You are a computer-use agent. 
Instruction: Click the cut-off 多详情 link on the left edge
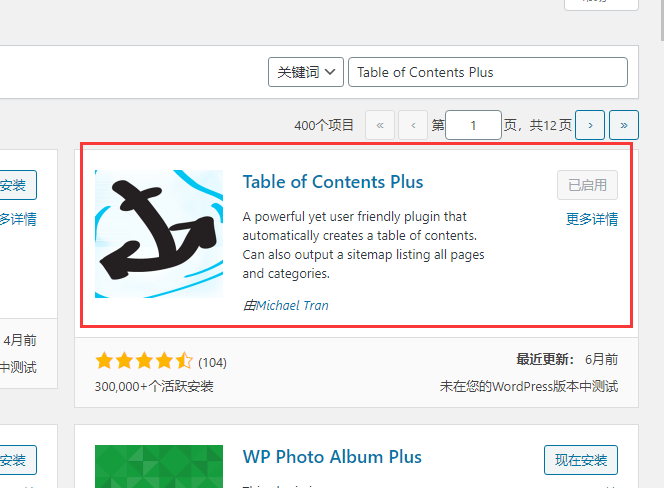[18, 219]
